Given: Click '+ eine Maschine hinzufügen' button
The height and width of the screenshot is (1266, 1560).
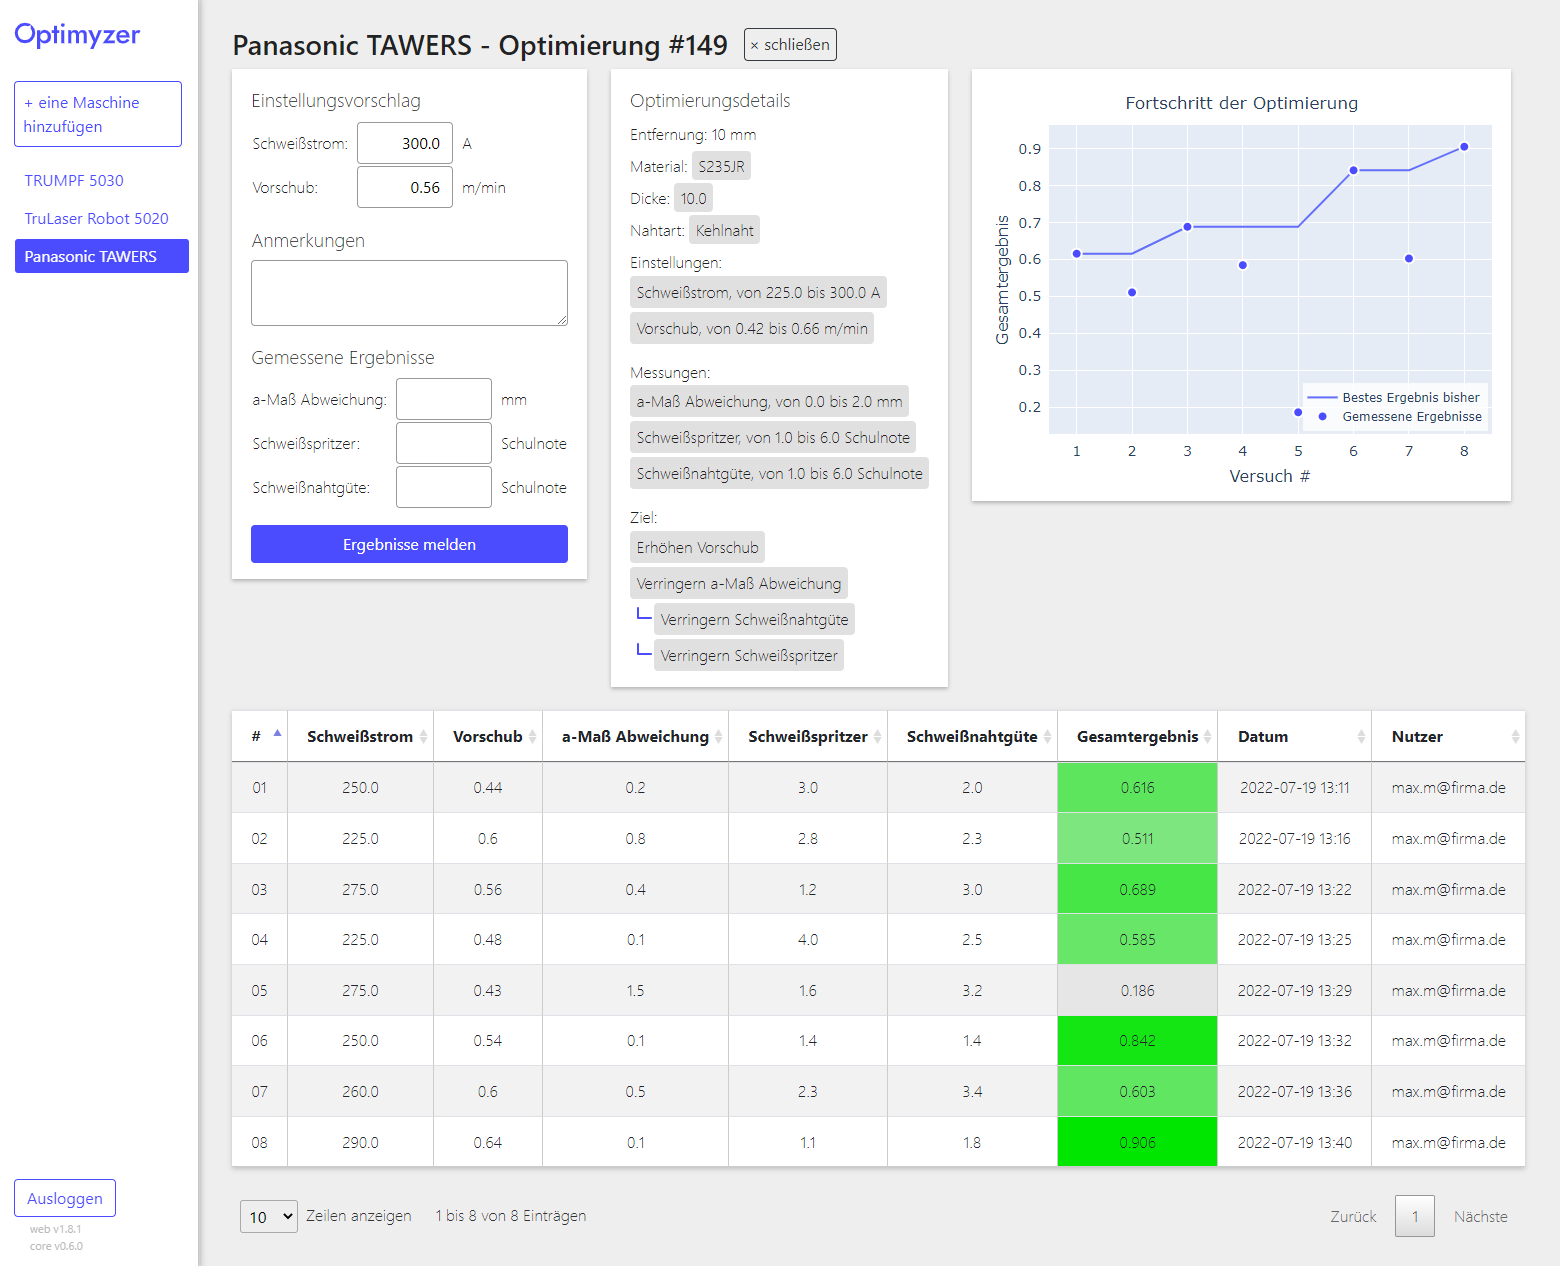Looking at the screenshot, I should [x=98, y=114].
